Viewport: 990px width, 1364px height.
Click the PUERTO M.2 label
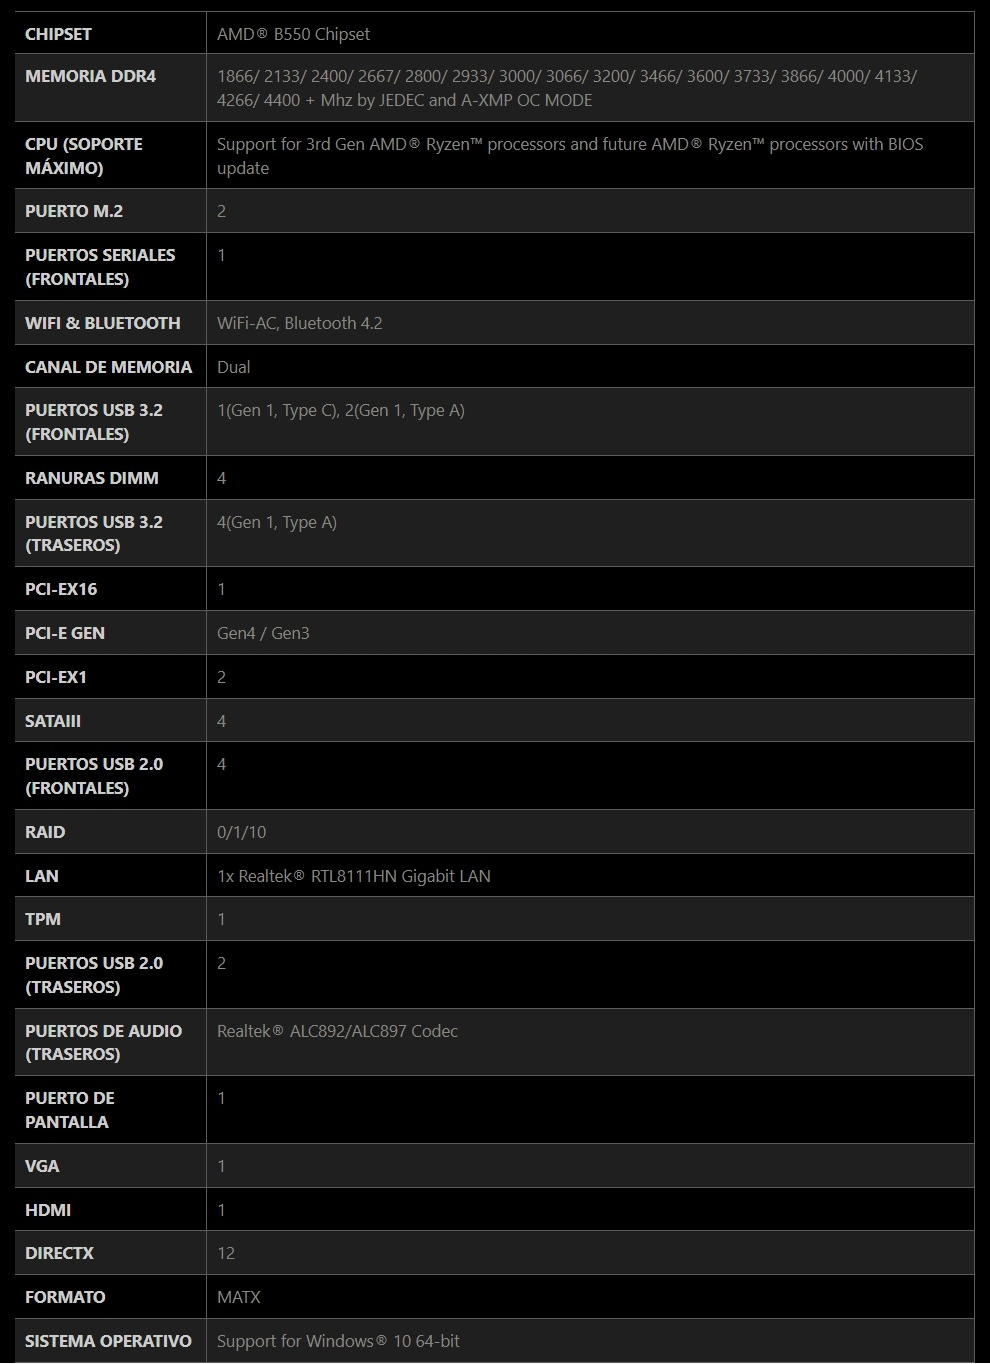(74, 211)
